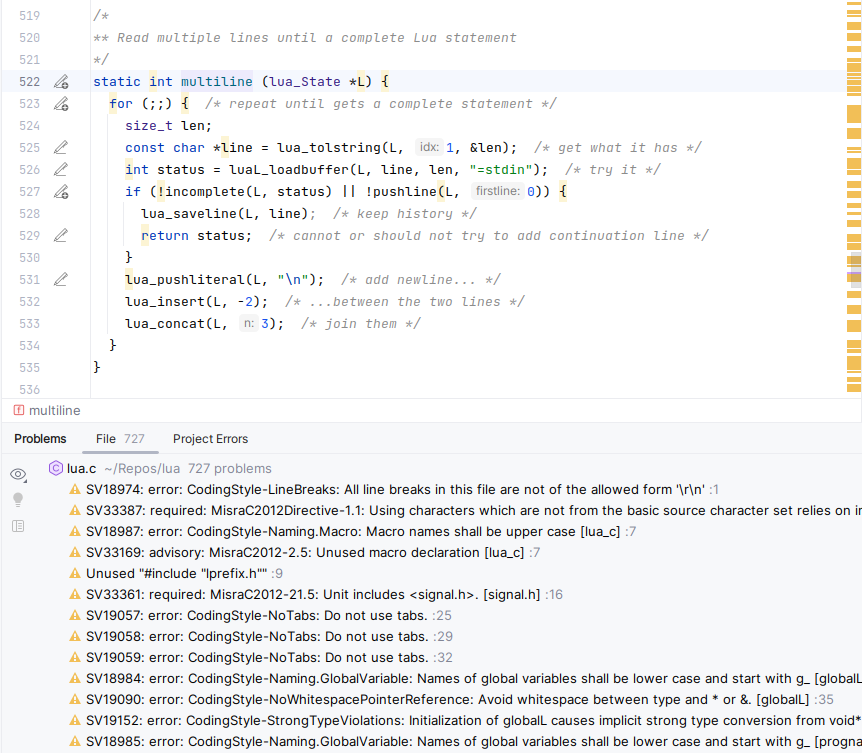Select SV18974 LineBreaks error entry

click(x=394, y=490)
